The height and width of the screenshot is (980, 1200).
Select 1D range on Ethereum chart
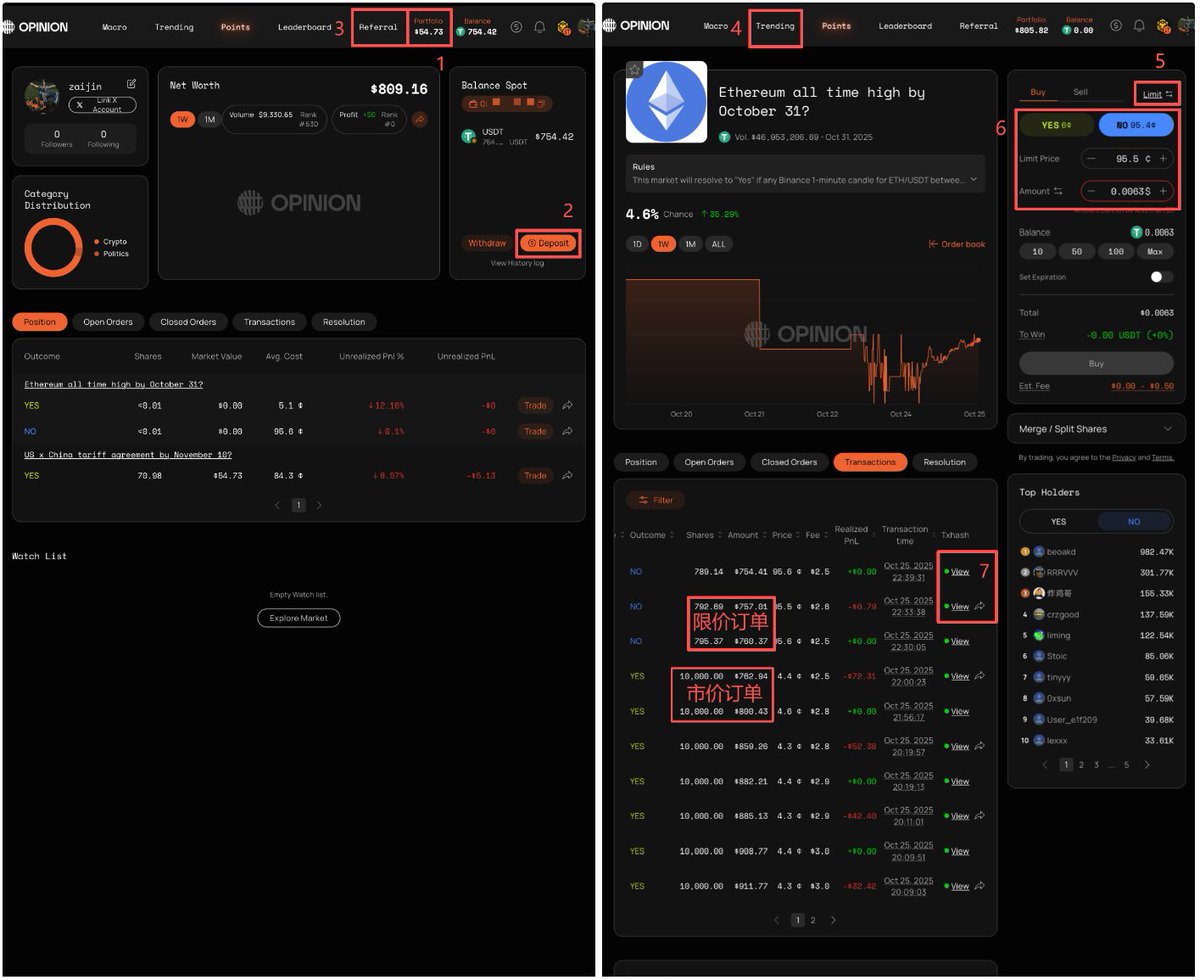coord(636,244)
